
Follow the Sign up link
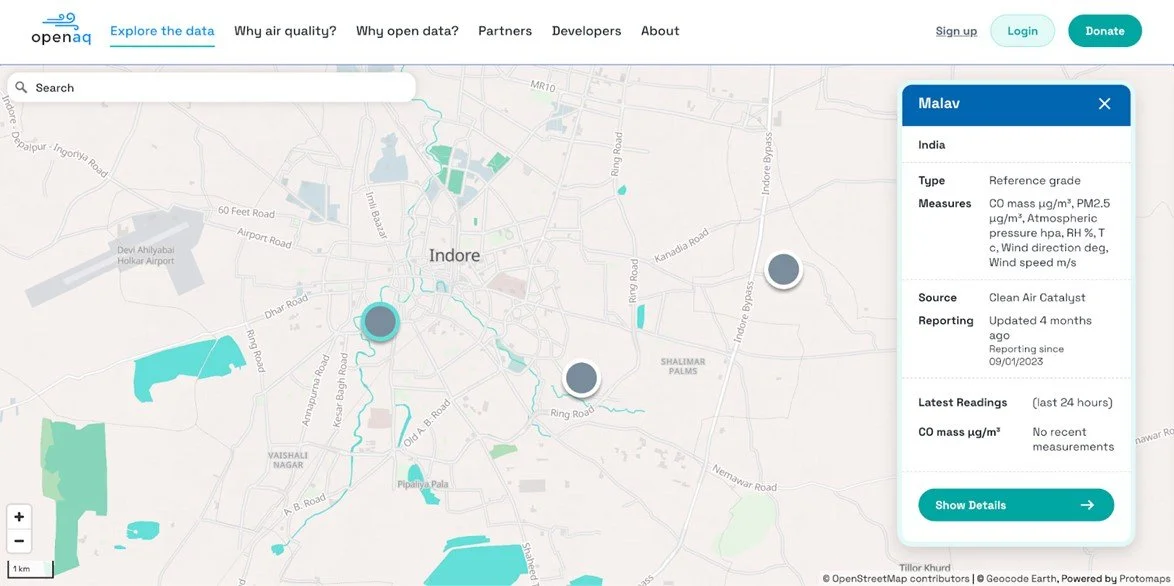click(x=956, y=31)
